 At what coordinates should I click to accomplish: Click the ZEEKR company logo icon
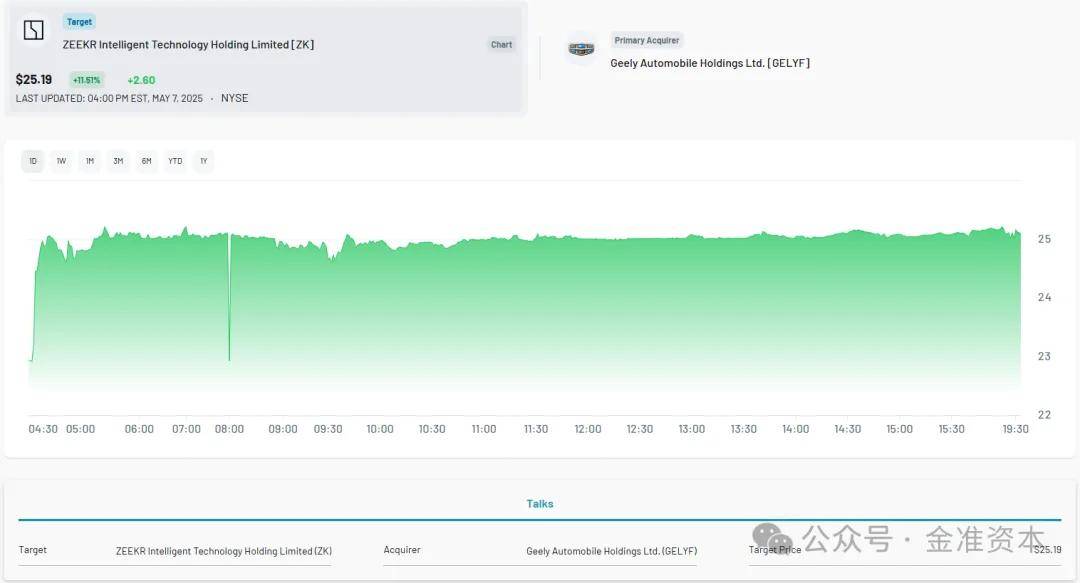(x=34, y=30)
